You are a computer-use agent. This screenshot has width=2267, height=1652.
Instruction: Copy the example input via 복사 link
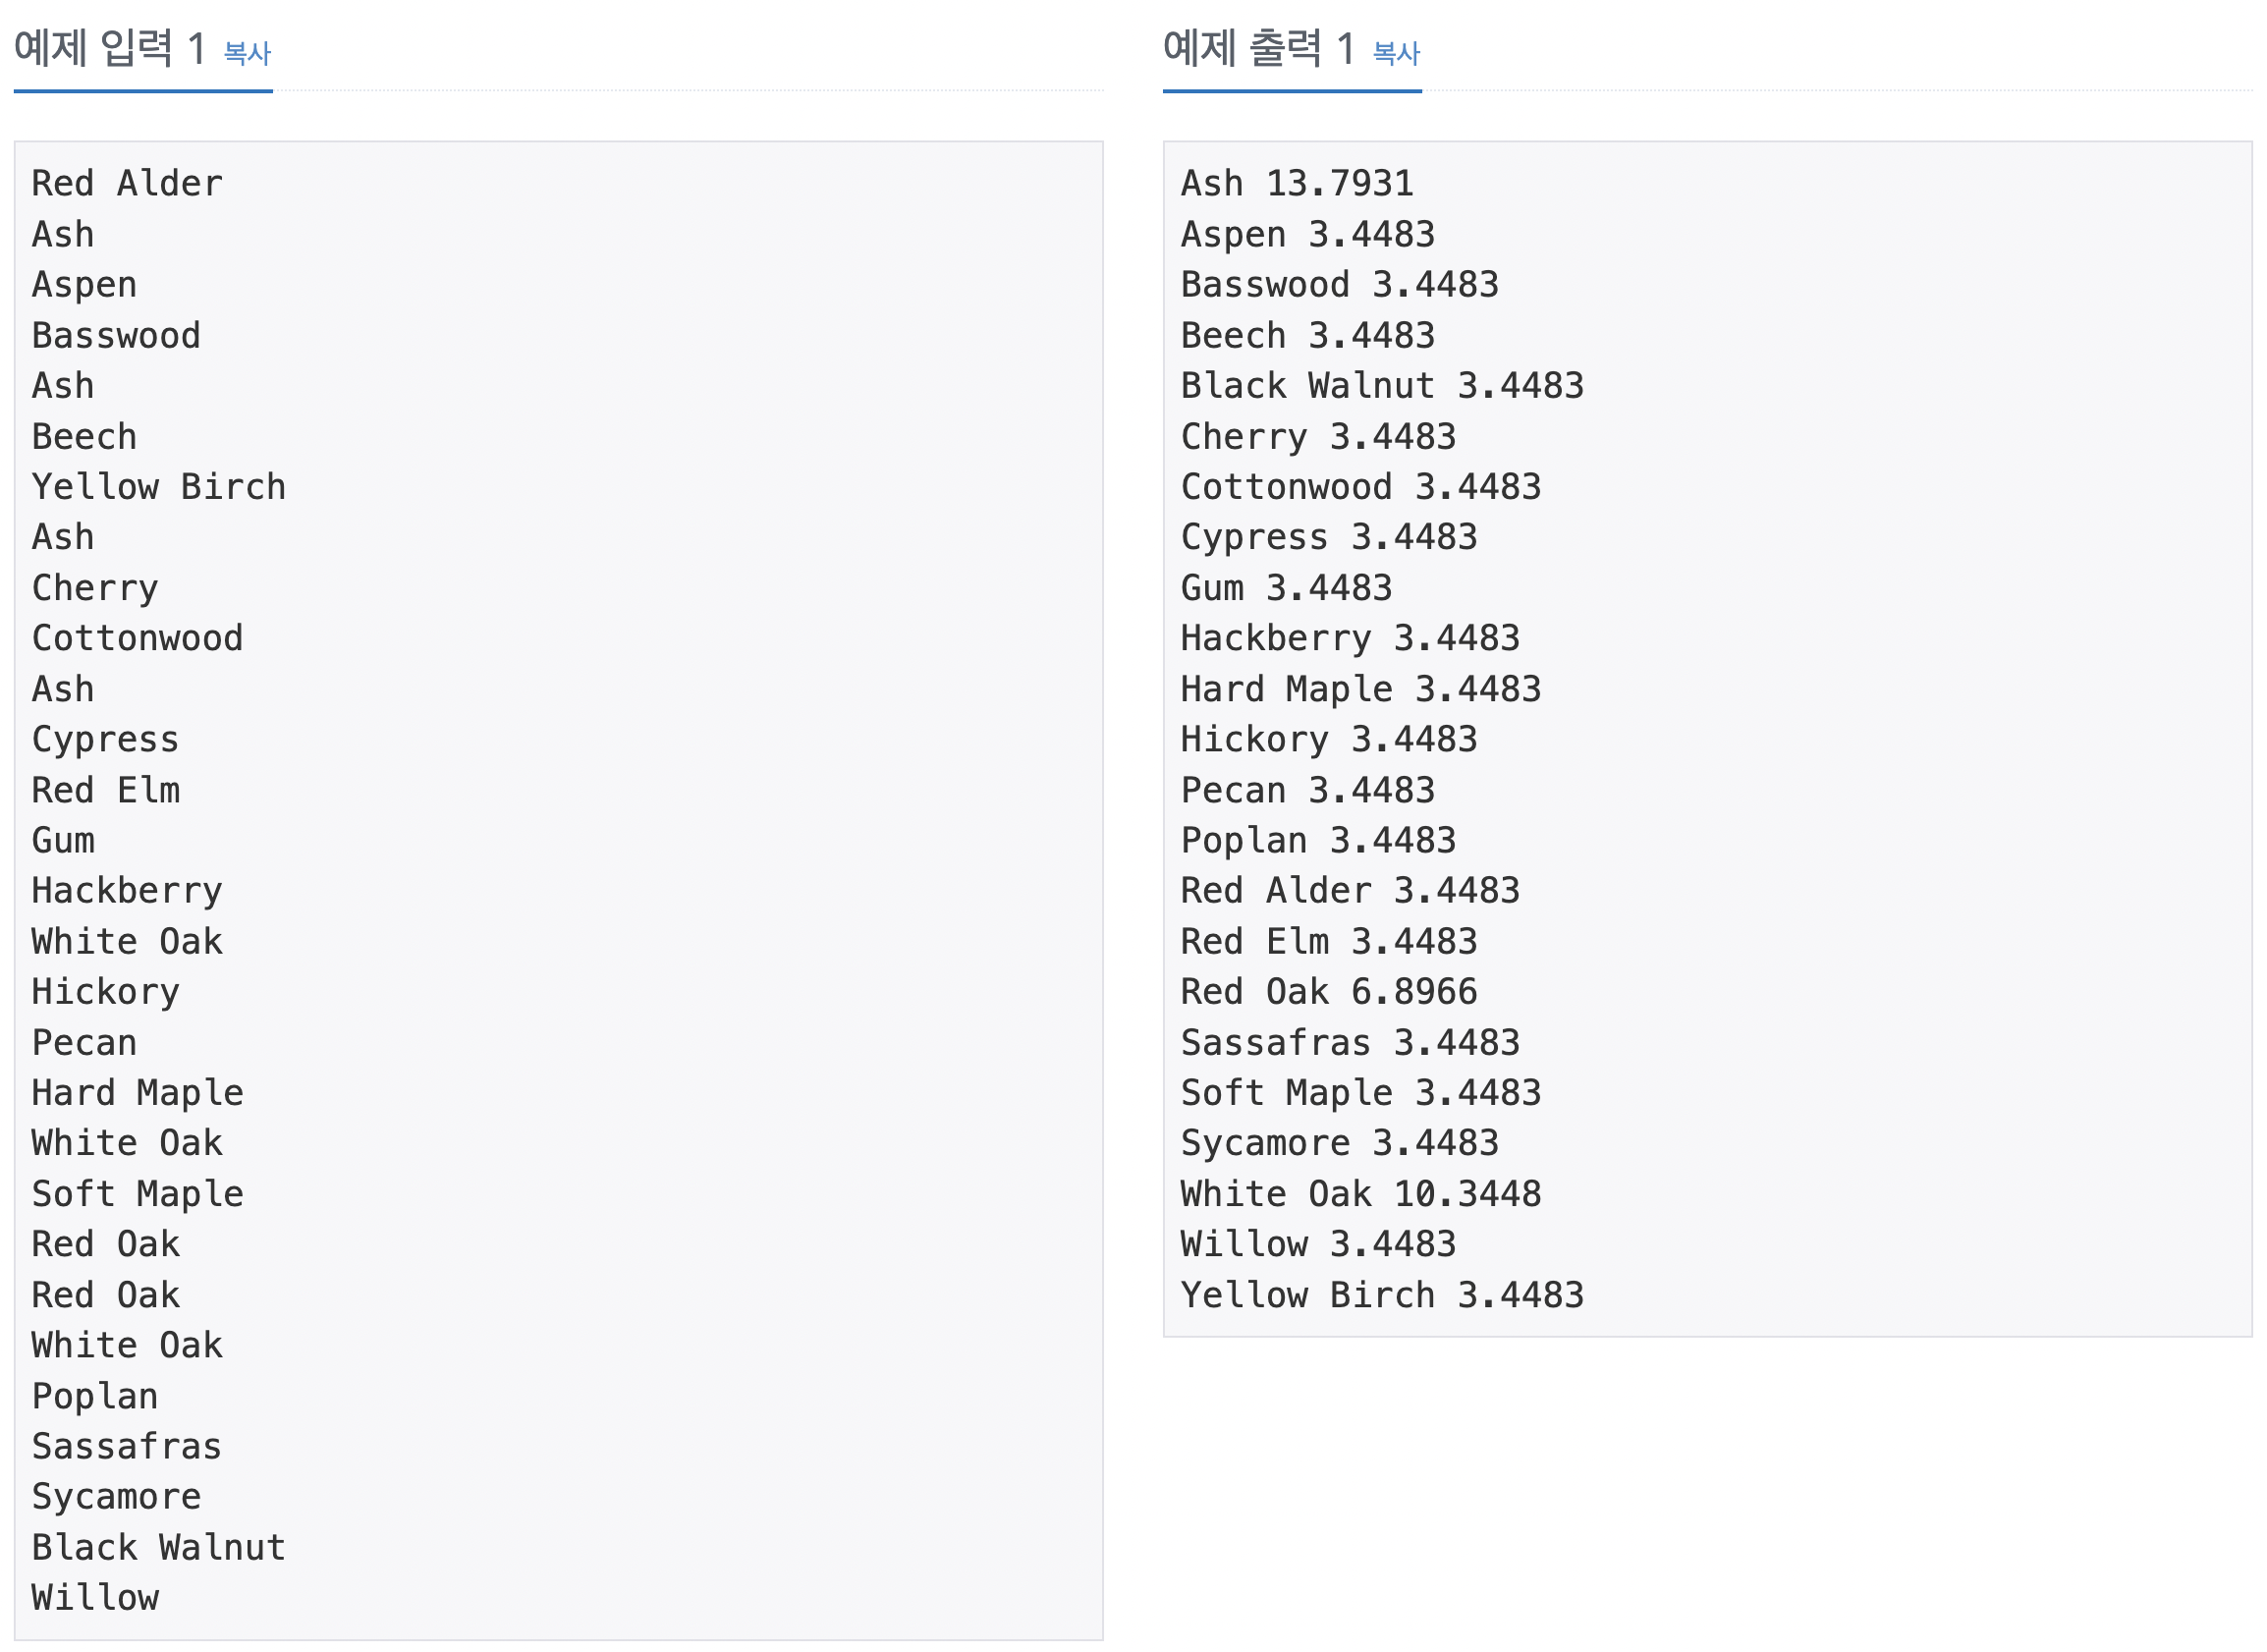[x=247, y=53]
